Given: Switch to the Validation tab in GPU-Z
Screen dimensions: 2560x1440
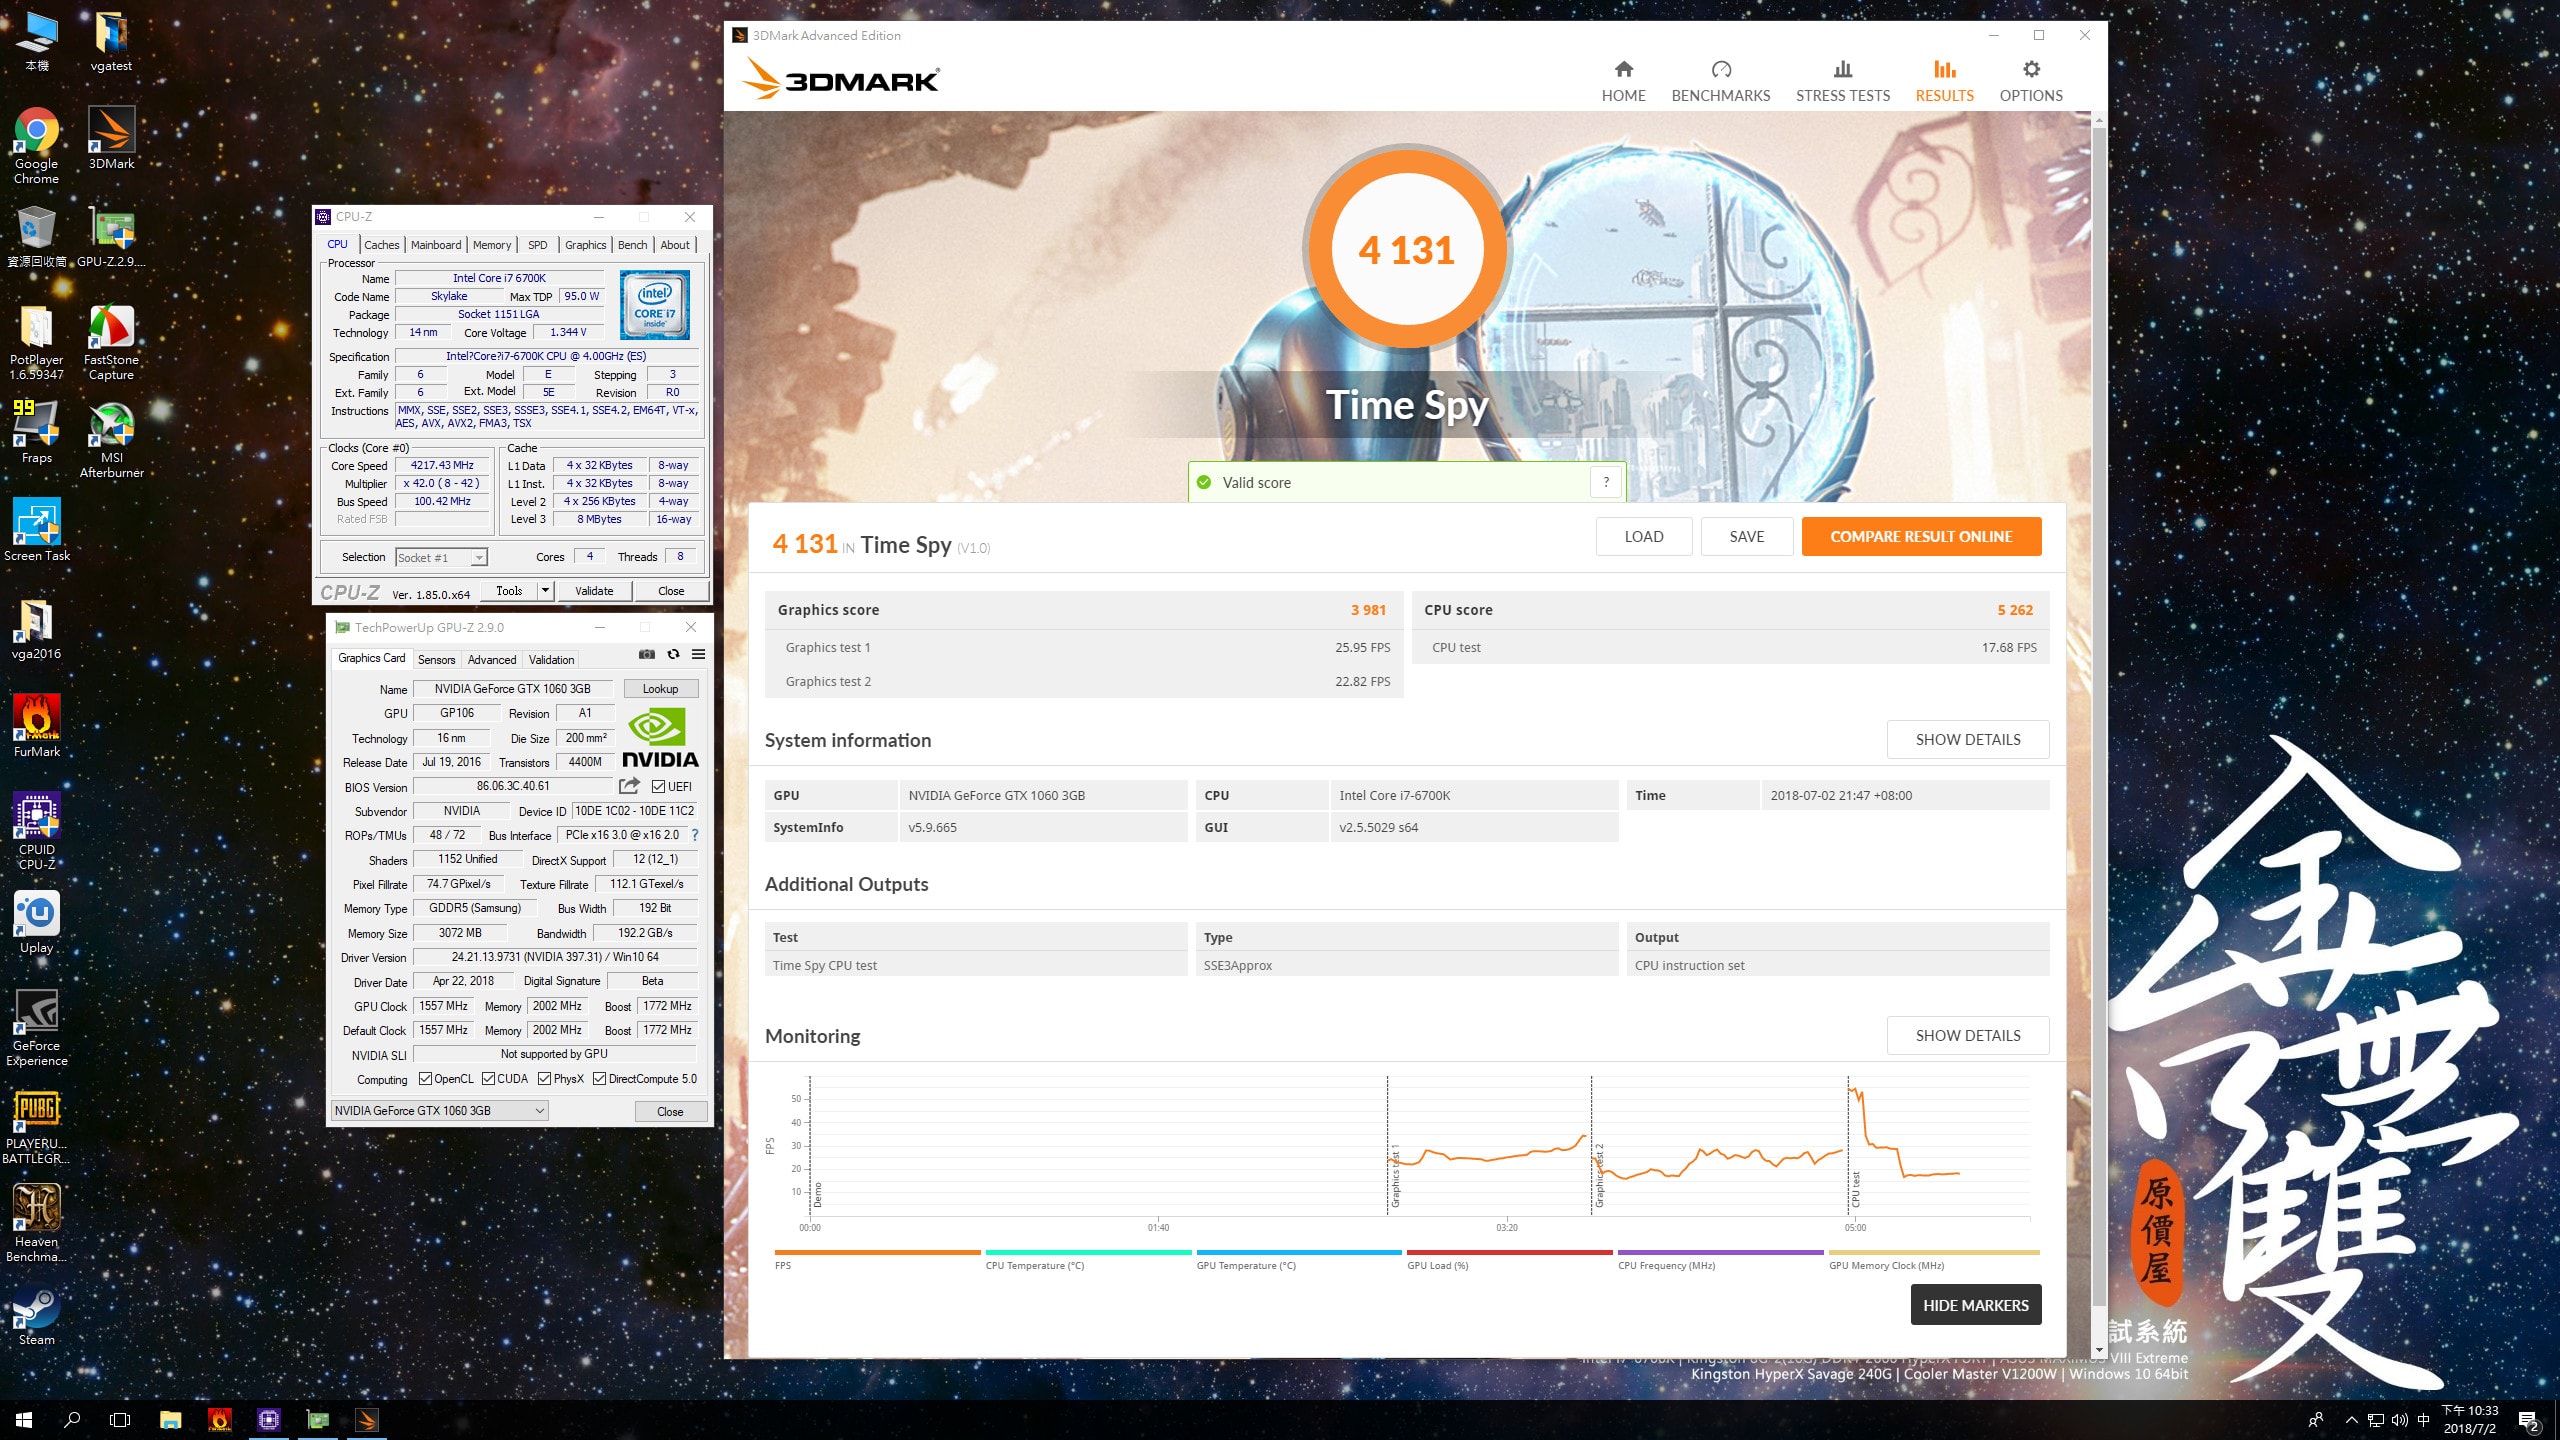Looking at the screenshot, I should (551, 659).
